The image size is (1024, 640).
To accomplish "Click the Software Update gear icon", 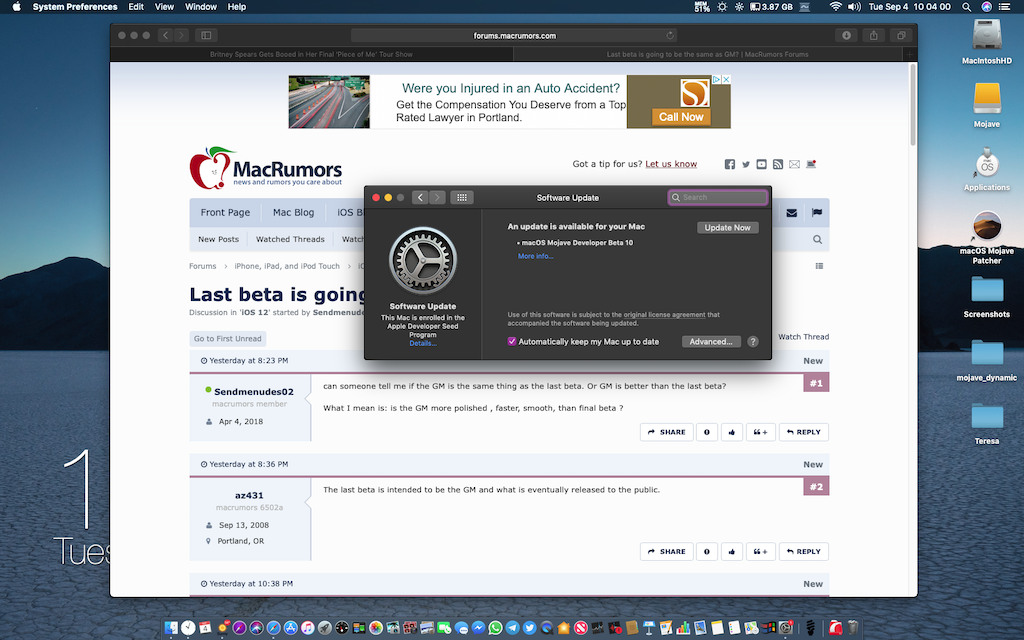I will 423,261.
